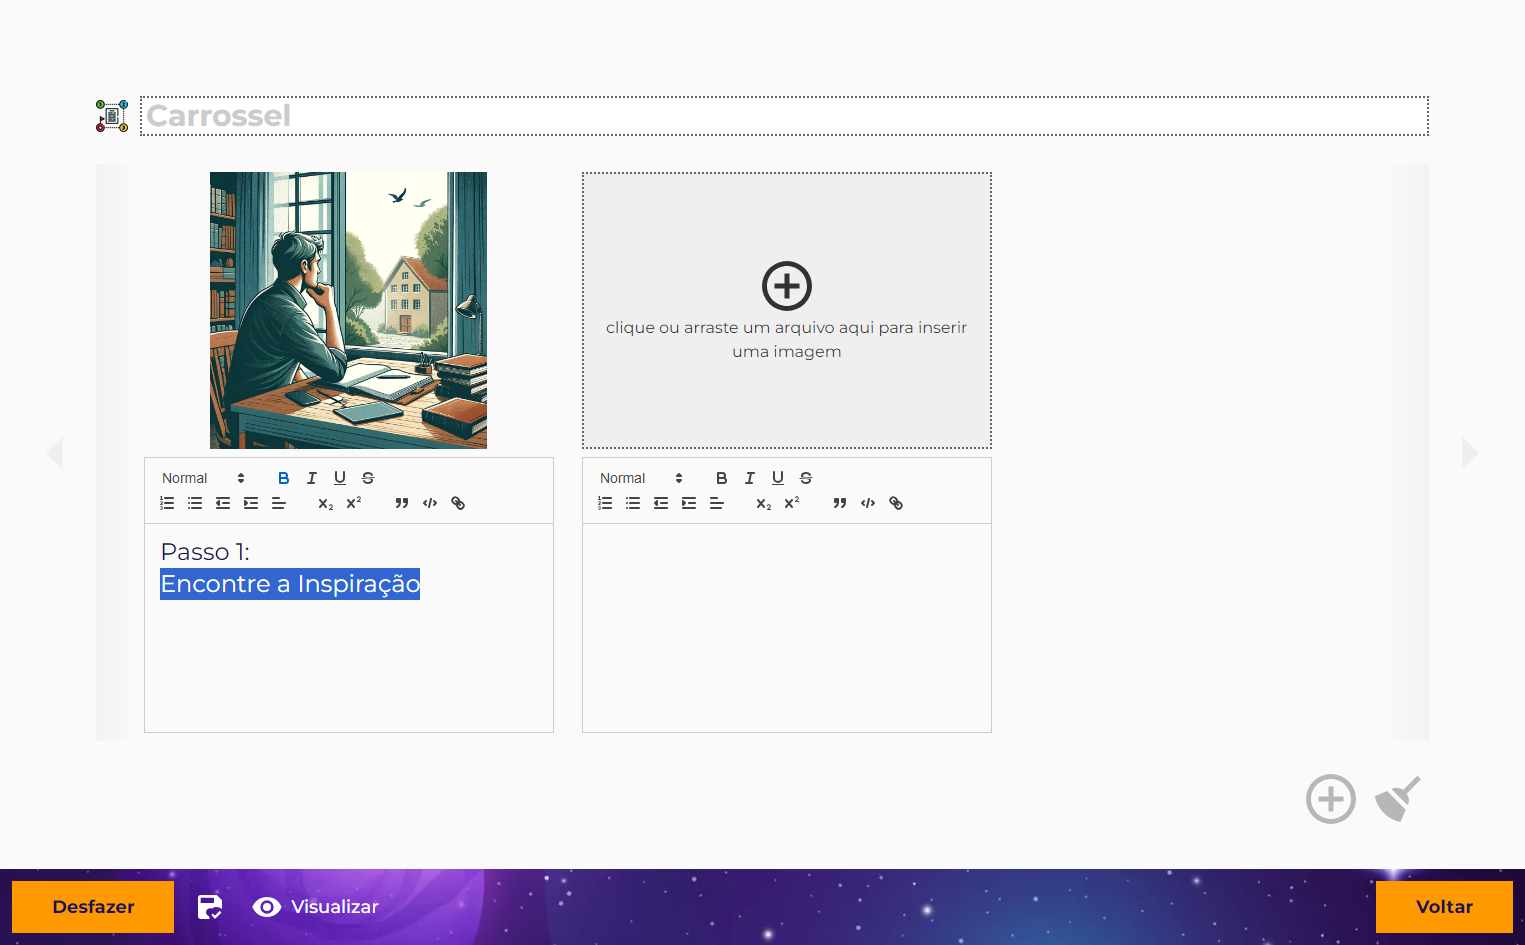The width and height of the screenshot is (1525, 945).
Task: Toggle strikethrough in second slide editor
Action: point(806,478)
